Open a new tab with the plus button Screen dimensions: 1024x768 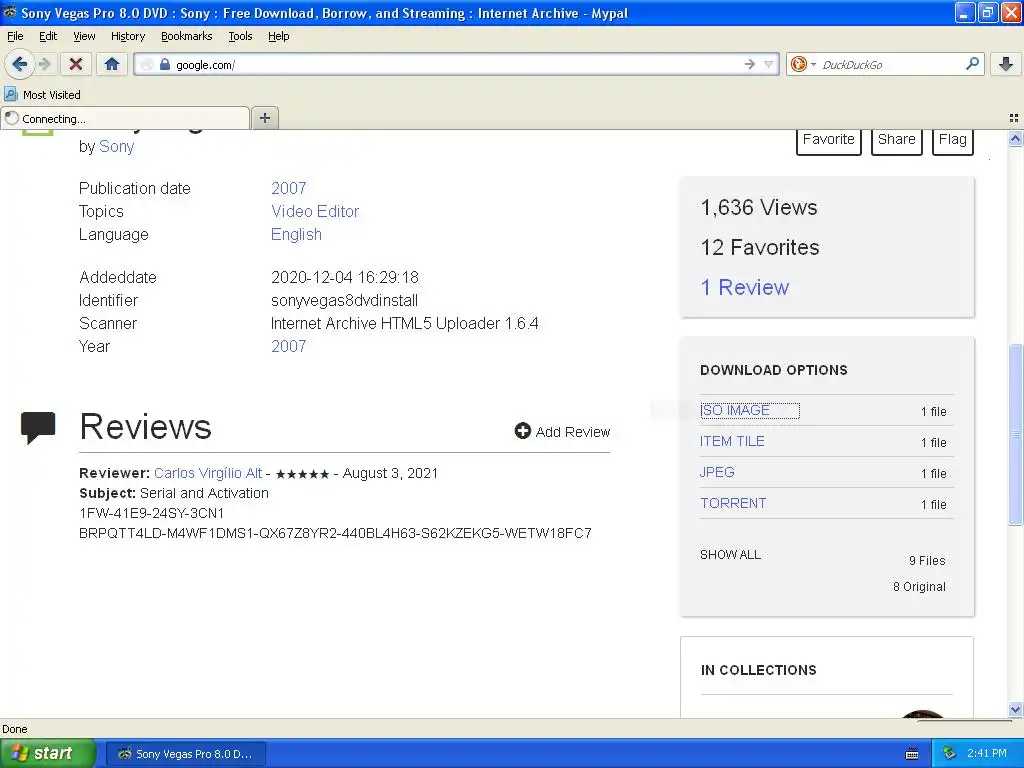click(x=264, y=118)
